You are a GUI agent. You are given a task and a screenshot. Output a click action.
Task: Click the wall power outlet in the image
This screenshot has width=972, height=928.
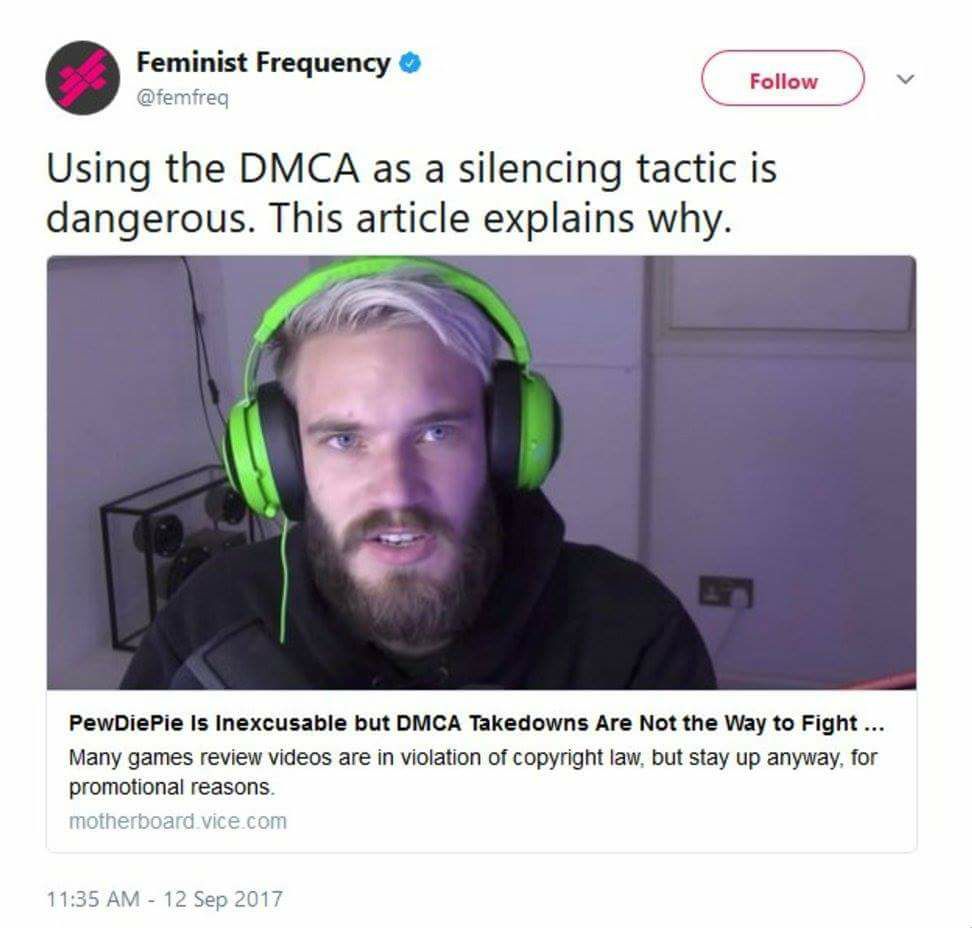[x=726, y=591]
